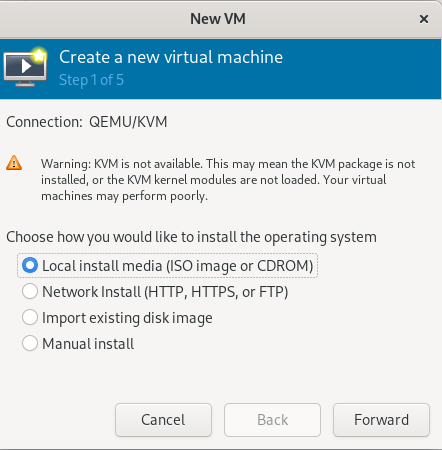Close the New VM dialog with the X
442x450 pixels.
click(424, 19)
